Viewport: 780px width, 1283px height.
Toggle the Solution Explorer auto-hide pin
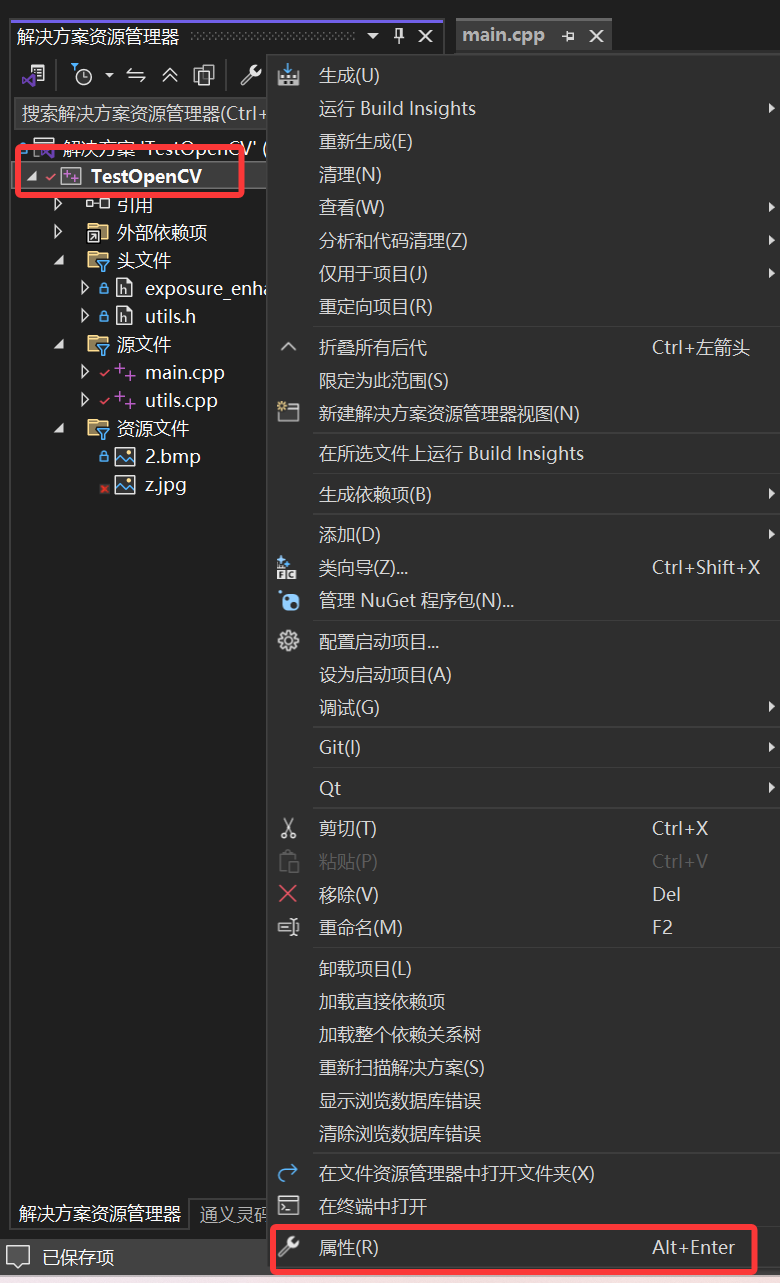coord(399,36)
